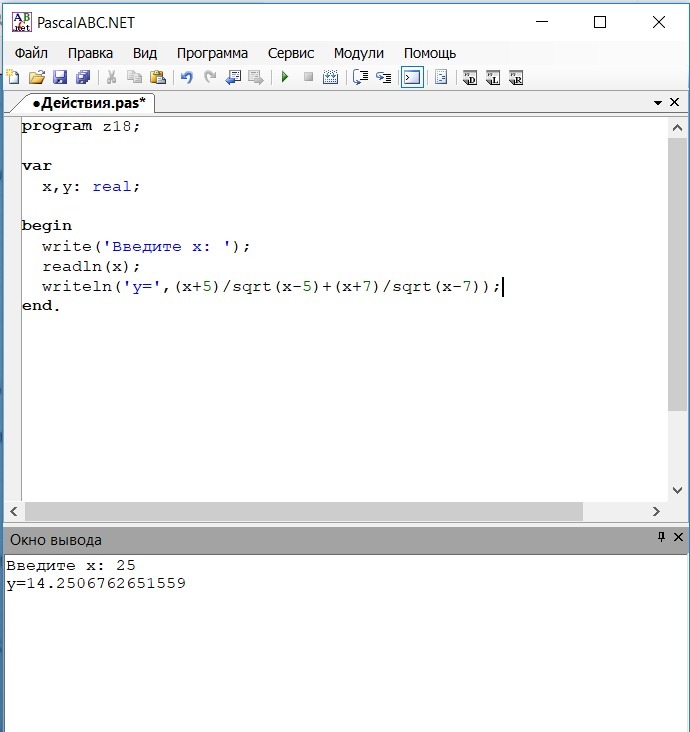The width and height of the screenshot is (690, 732).
Task: Click the editor scroll up arrow
Action: [x=677, y=128]
